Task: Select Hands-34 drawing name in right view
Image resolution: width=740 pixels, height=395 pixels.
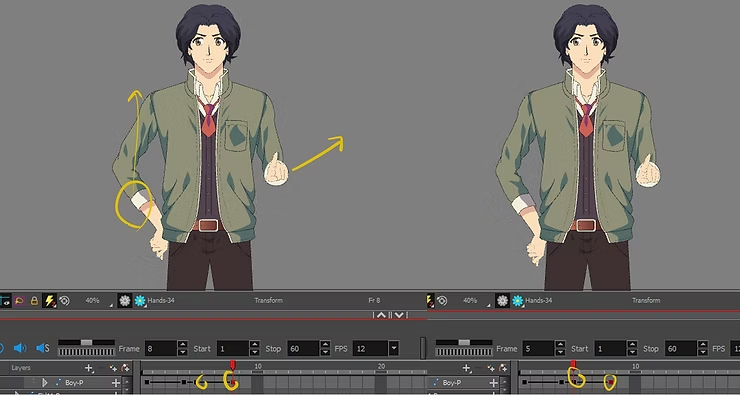Action: click(x=538, y=300)
